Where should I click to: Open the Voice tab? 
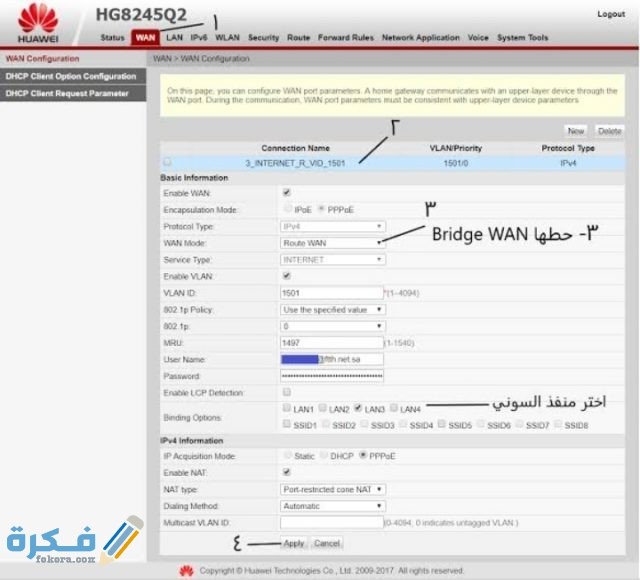(x=478, y=38)
